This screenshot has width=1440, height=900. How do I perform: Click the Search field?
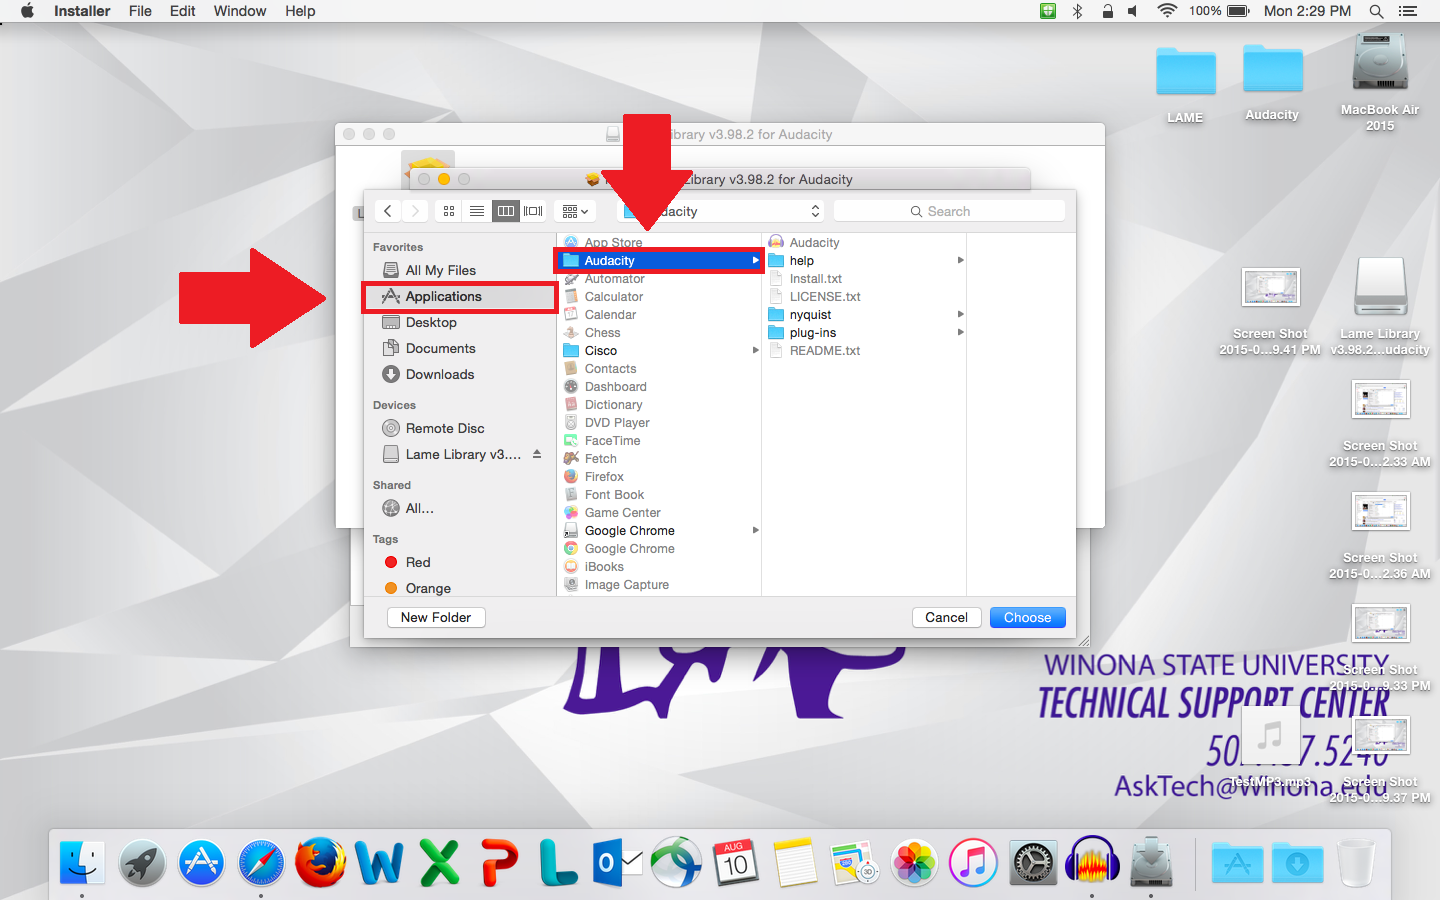(x=948, y=211)
